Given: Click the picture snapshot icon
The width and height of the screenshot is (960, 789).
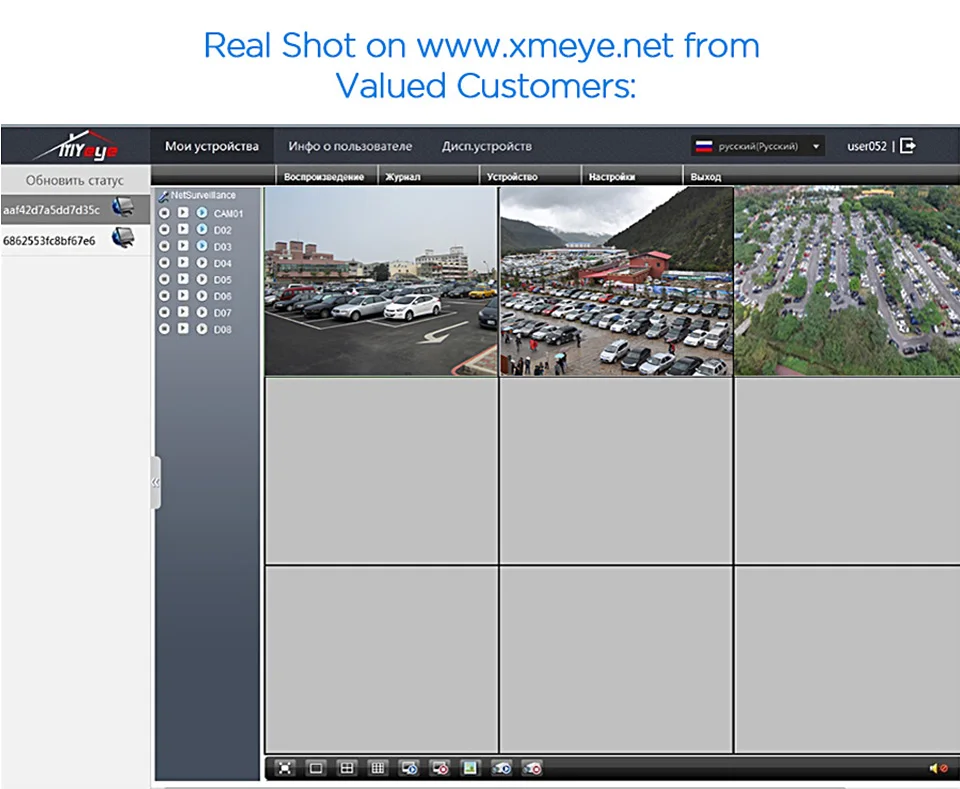Looking at the screenshot, I should pos(470,768).
